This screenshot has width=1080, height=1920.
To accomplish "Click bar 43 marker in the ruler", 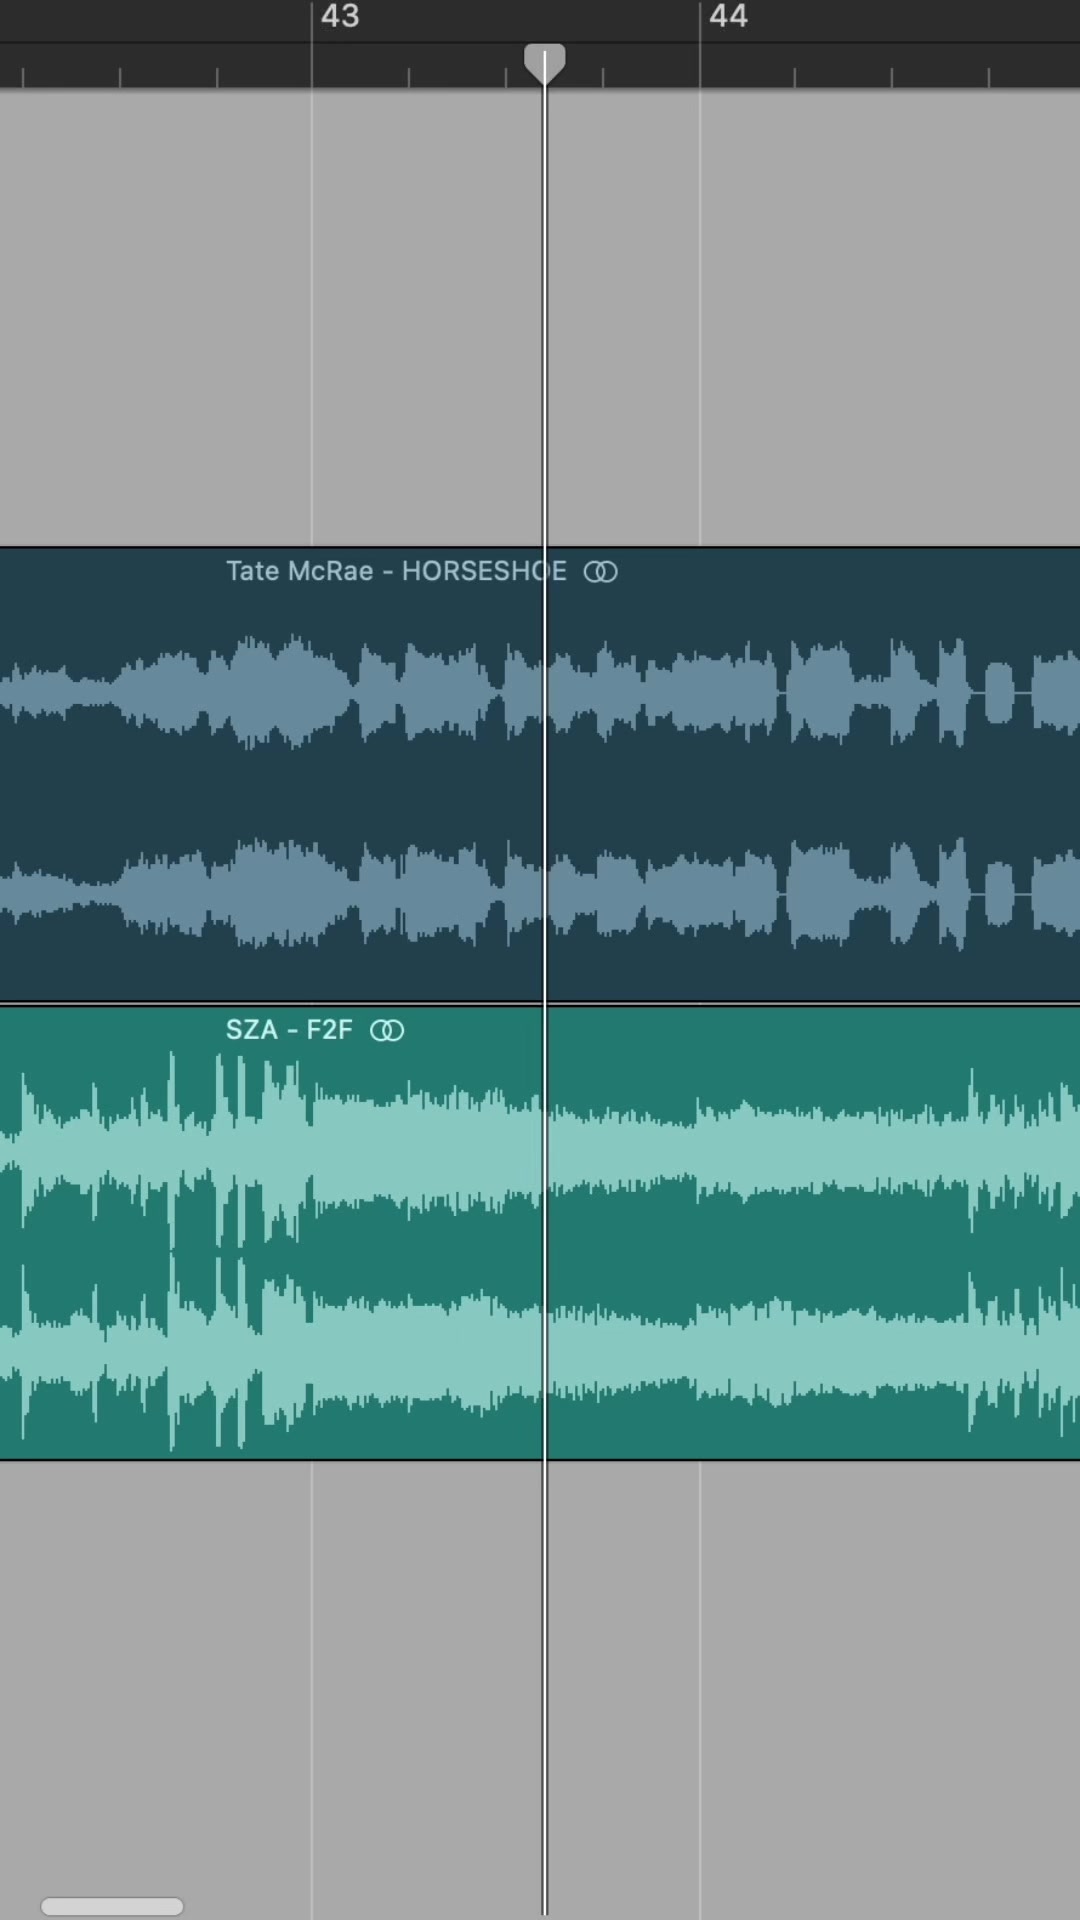I will tap(340, 16).
